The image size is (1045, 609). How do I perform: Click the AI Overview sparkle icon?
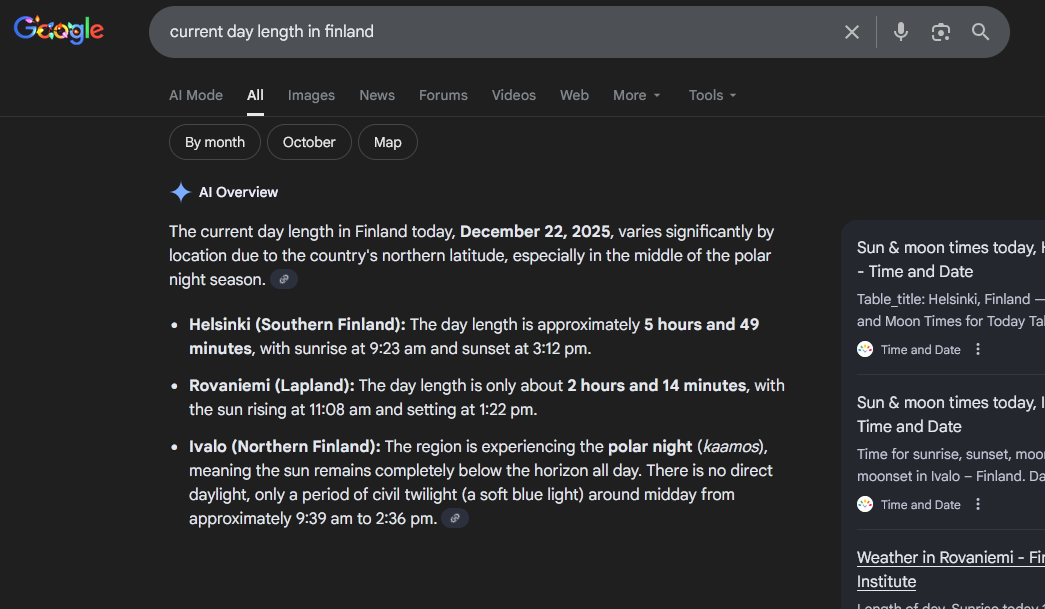(x=181, y=192)
